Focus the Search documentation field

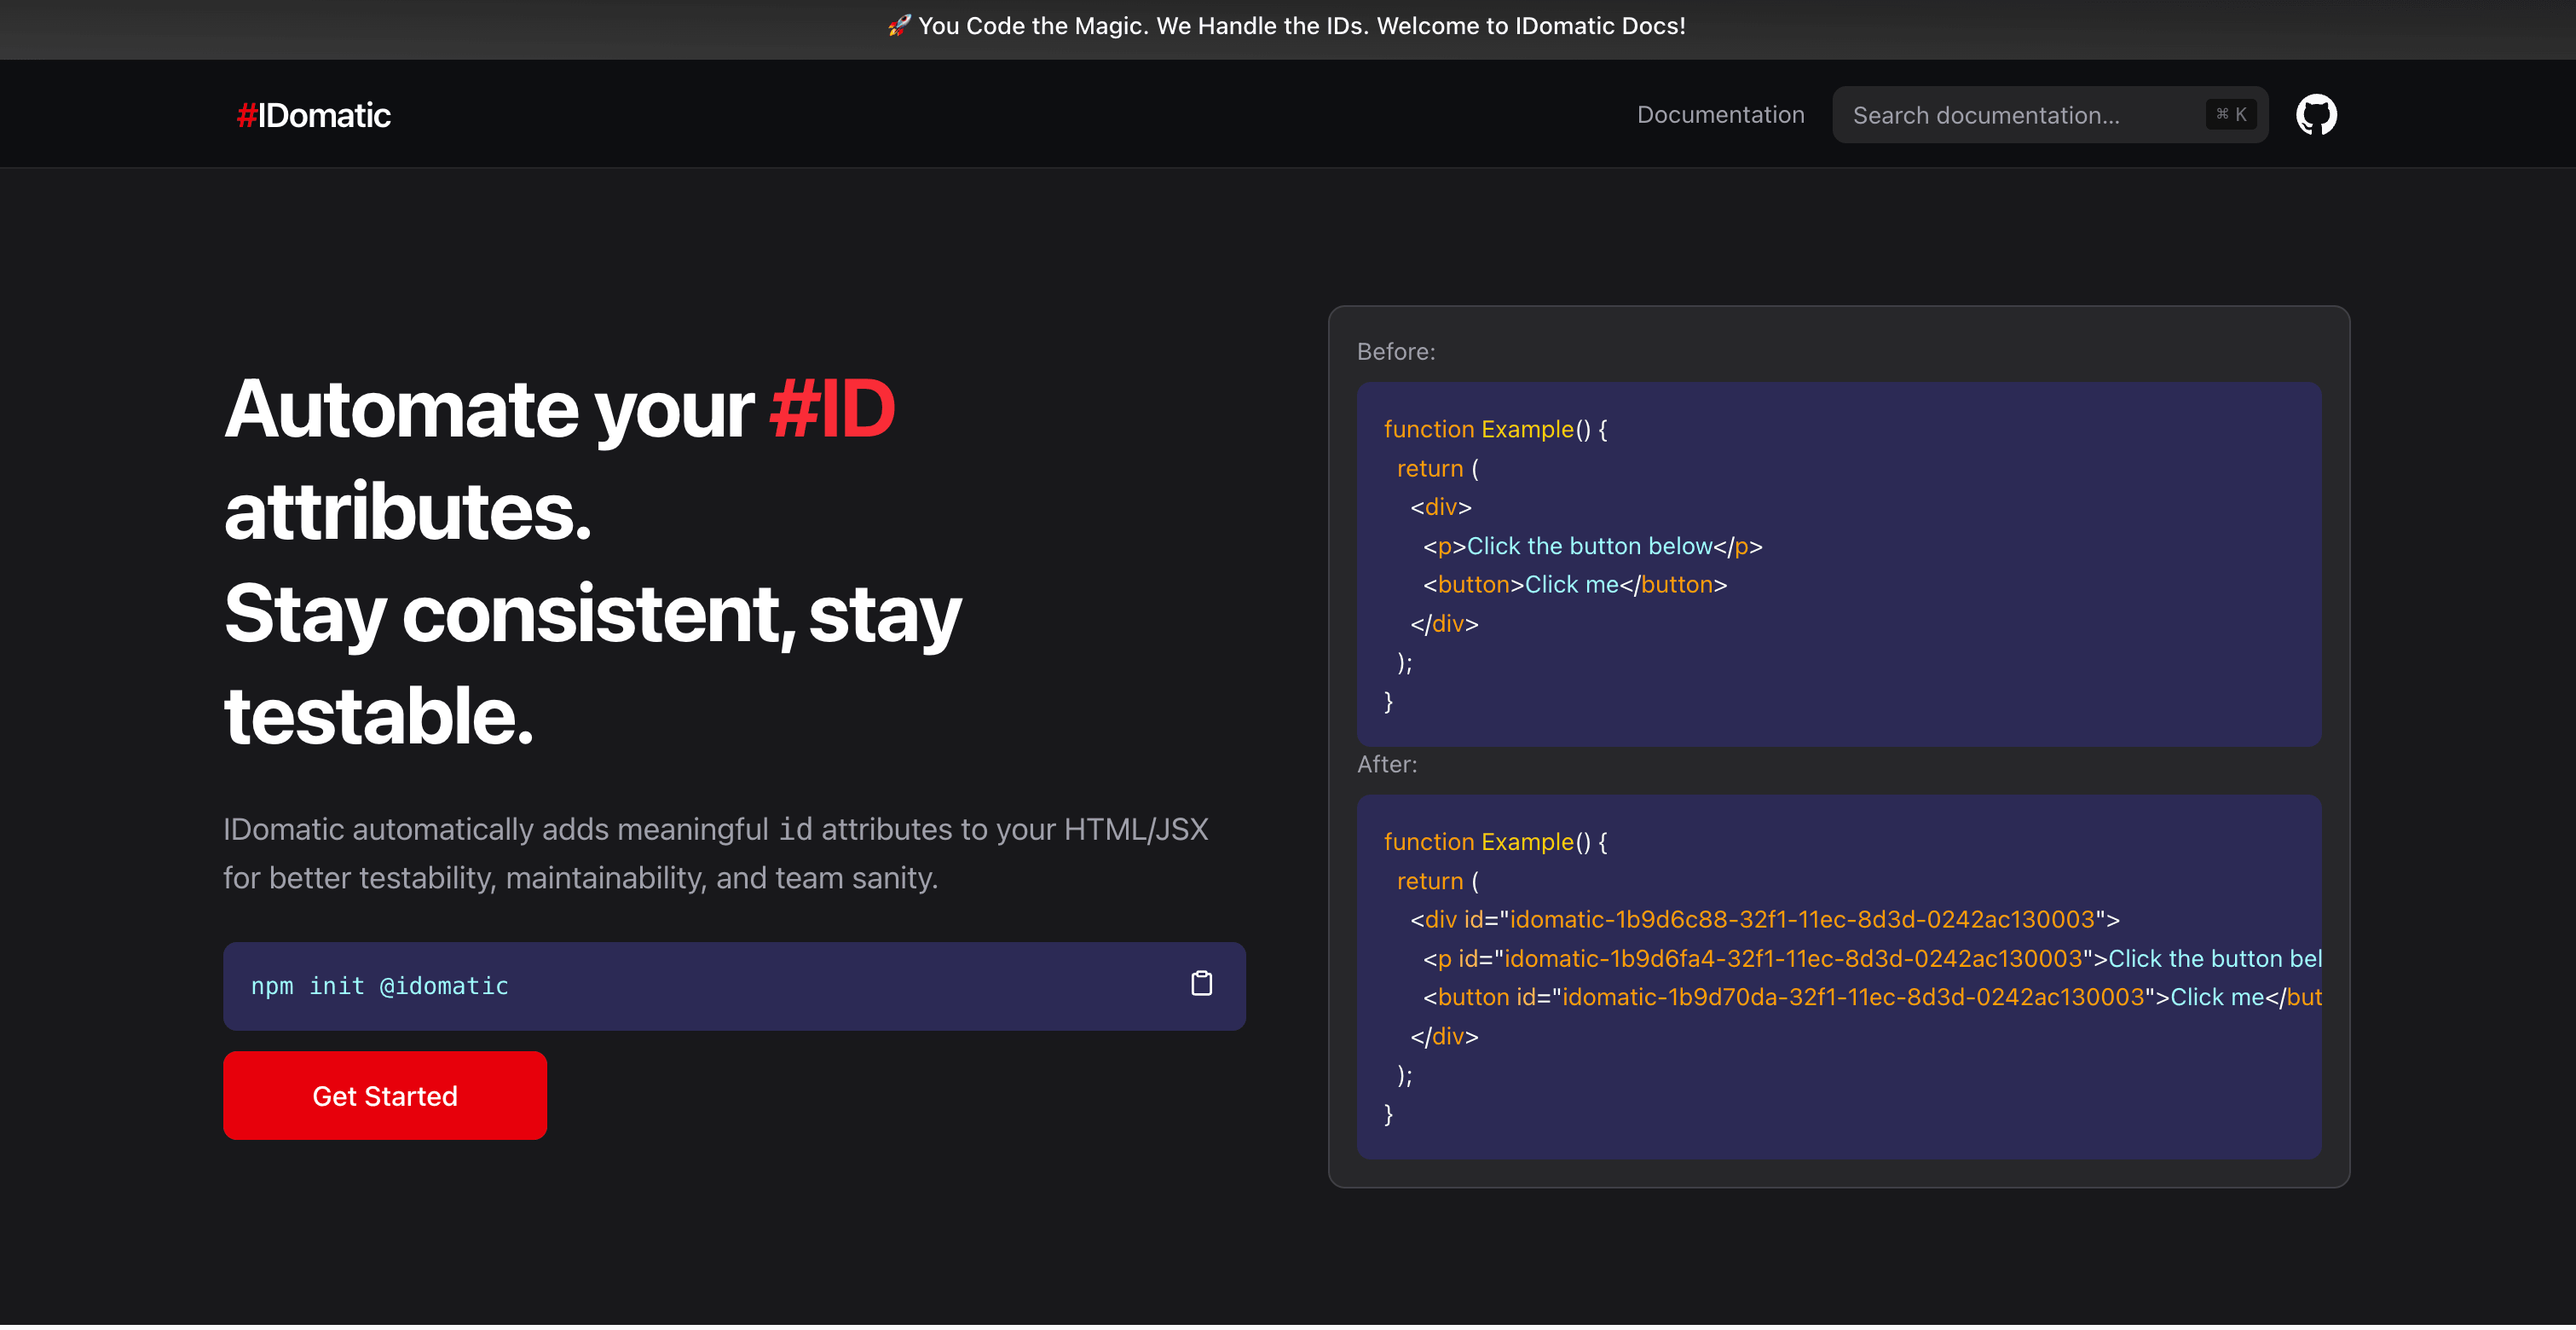tap(2049, 115)
